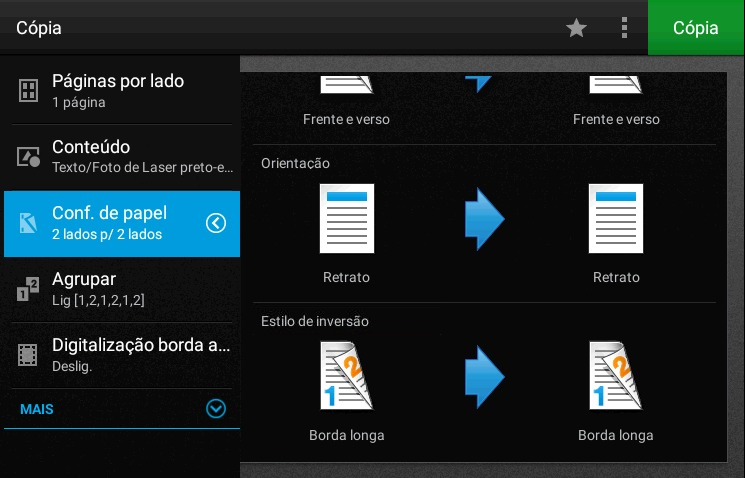Click the Conteúdo setting icon
The width and height of the screenshot is (745, 478).
point(28,157)
